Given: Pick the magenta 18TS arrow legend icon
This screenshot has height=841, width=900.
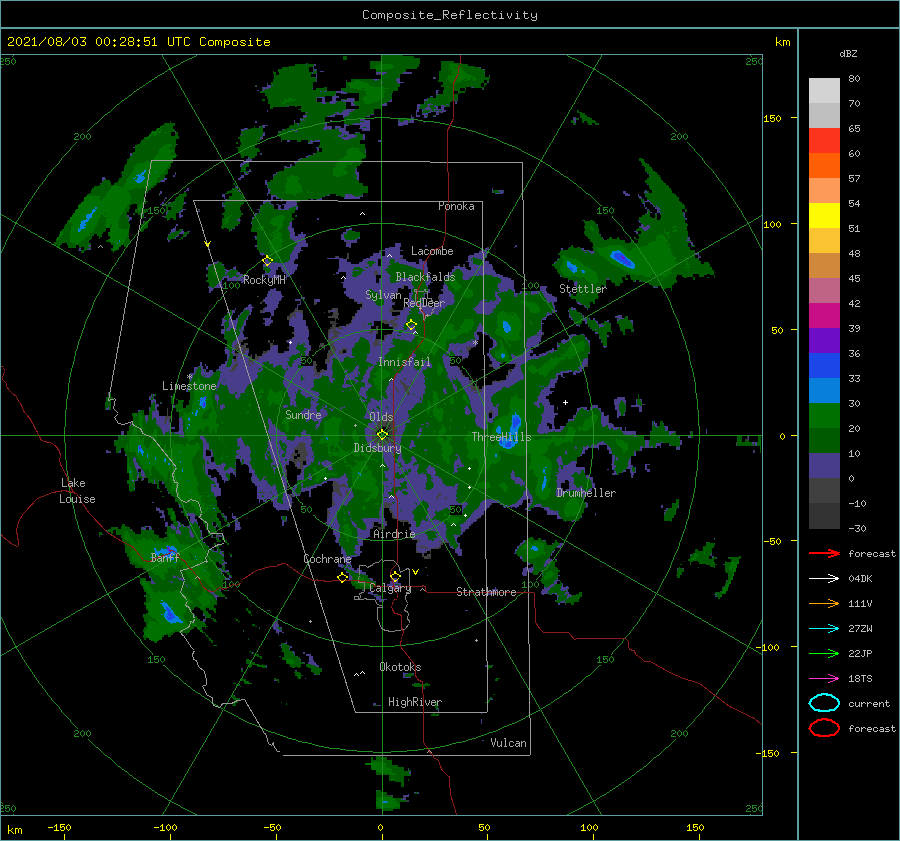Looking at the screenshot, I should pos(824,679).
